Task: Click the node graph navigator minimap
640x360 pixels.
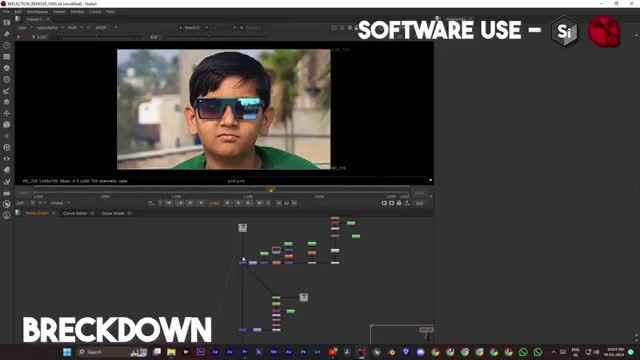Action: click(402, 334)
